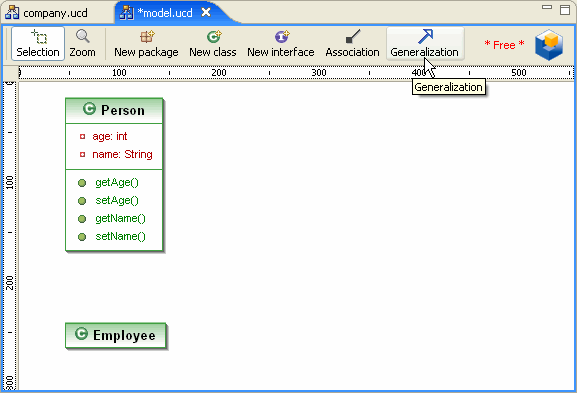Click the public dot beside setName()

pyautogui.click(x=82, y=237)
